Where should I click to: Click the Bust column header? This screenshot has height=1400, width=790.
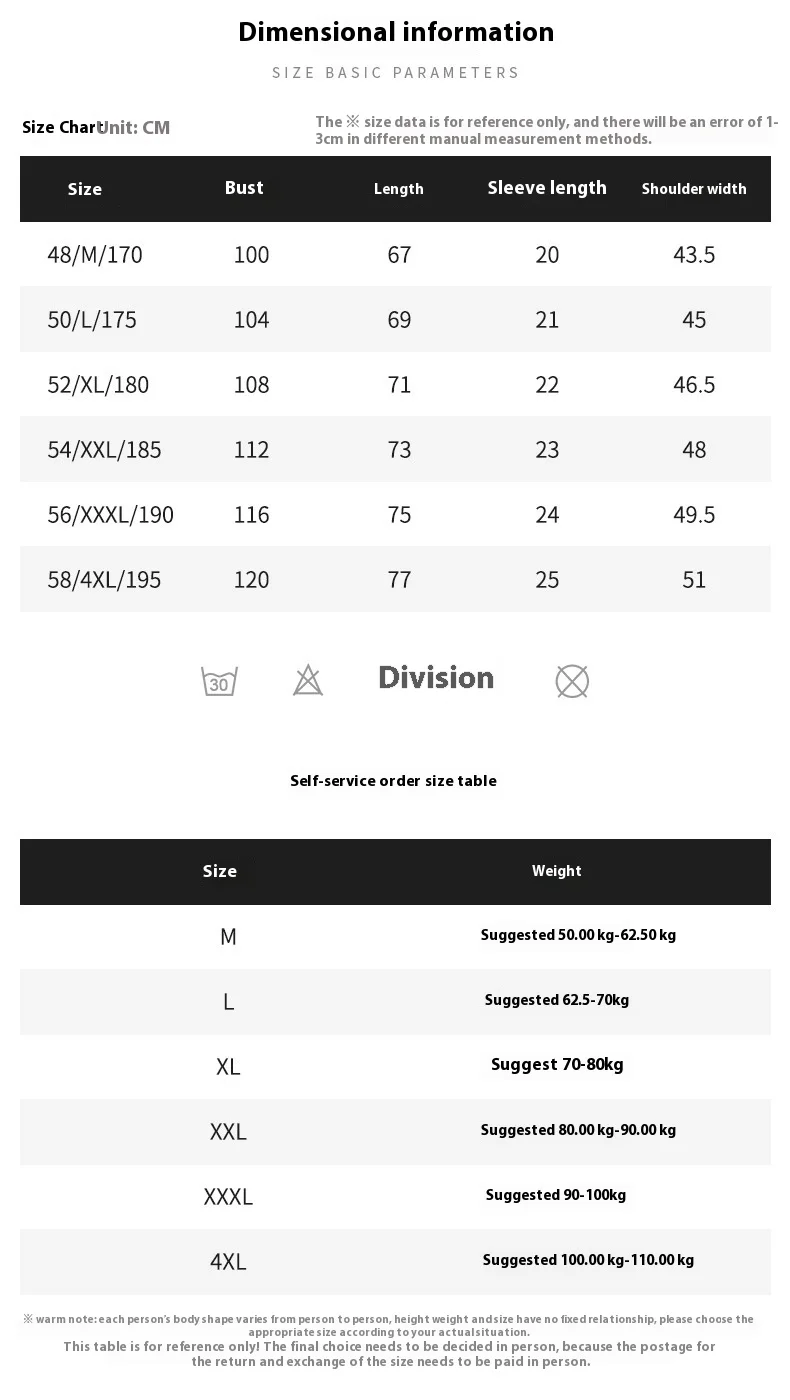point(244,188)
